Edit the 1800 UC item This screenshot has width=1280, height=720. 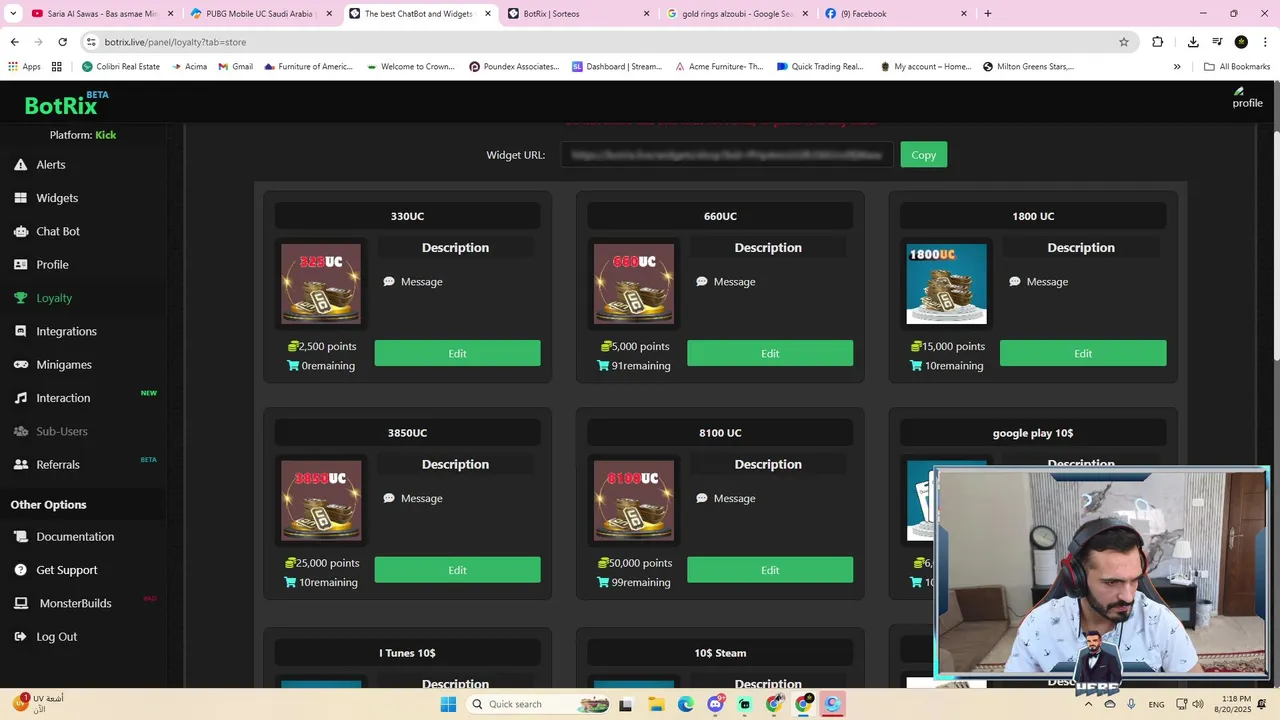(x=1083, y=353)
